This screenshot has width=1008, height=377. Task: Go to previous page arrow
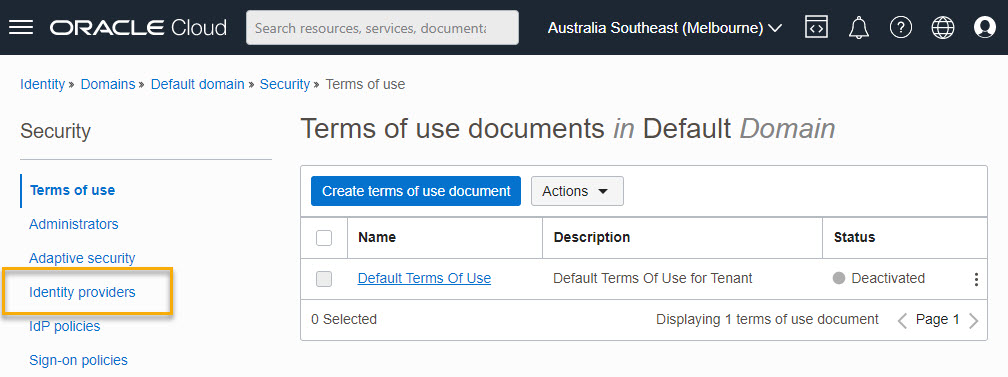[x=902, y=320]
